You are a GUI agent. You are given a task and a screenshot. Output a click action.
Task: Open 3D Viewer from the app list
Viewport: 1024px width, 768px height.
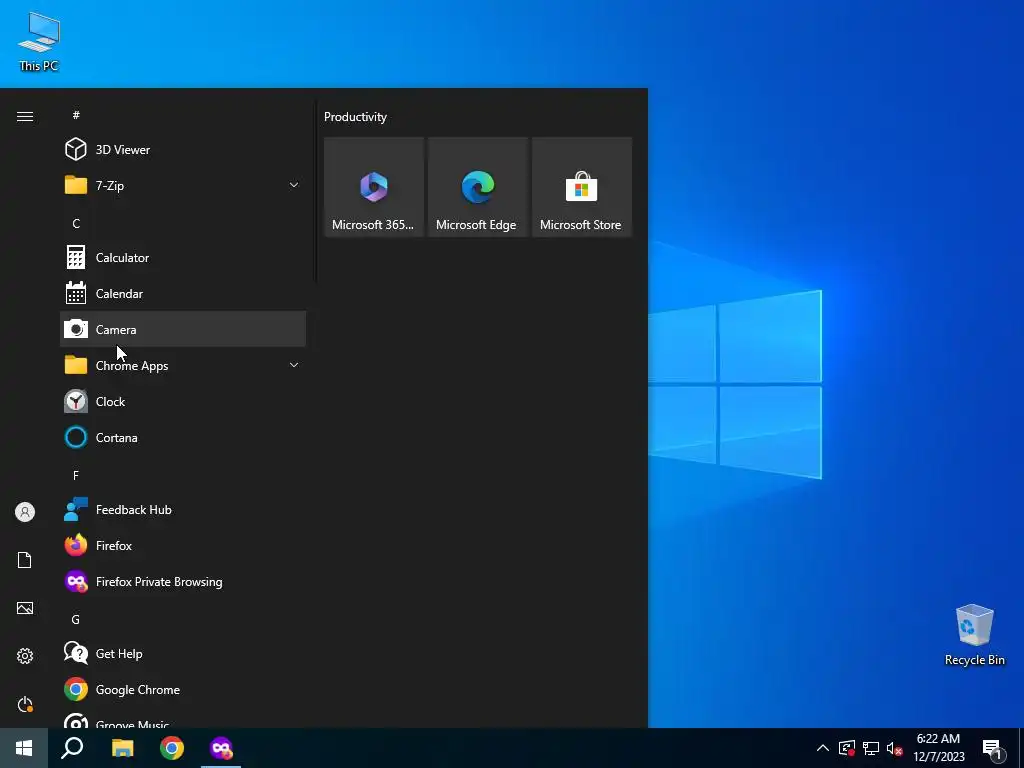click(183, 150)
